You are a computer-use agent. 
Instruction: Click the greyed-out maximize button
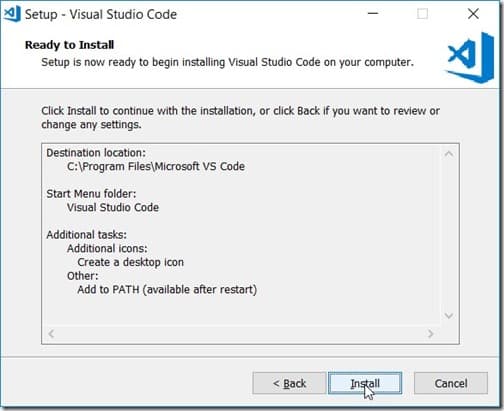pyautogui.click(x=422, y=14)
